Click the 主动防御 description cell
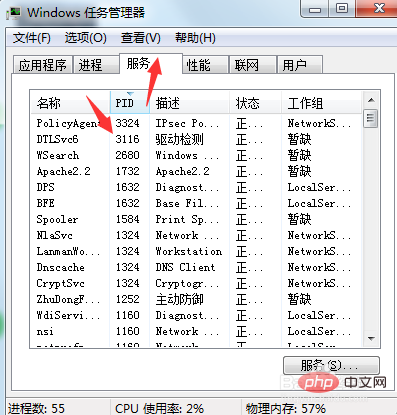The height and width of the screenshot is (415, 397). [x=179, y=299]
